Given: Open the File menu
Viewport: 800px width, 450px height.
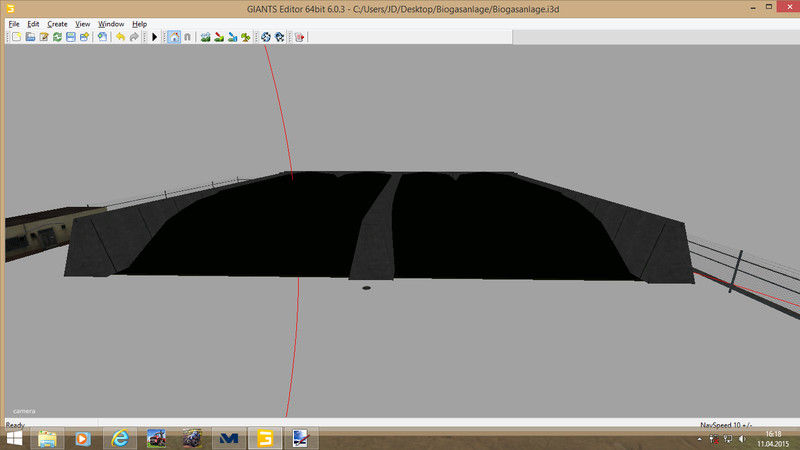Looking at the screenshot, I should click(x=13, y=23).
